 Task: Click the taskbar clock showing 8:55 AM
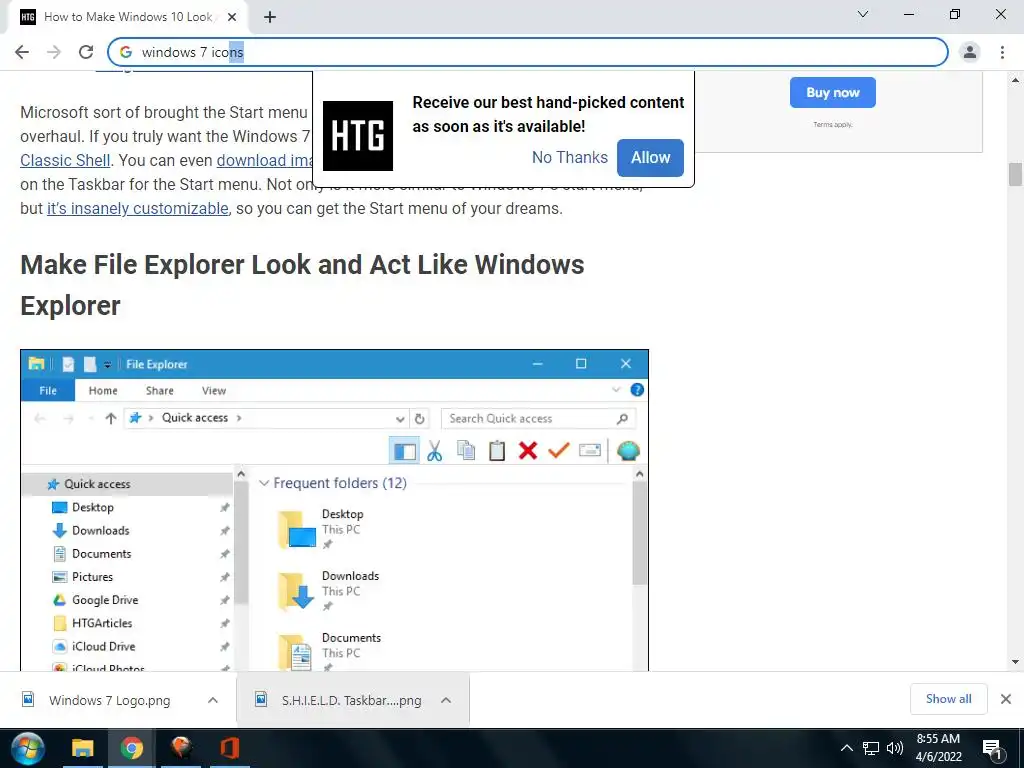[938, 748]
